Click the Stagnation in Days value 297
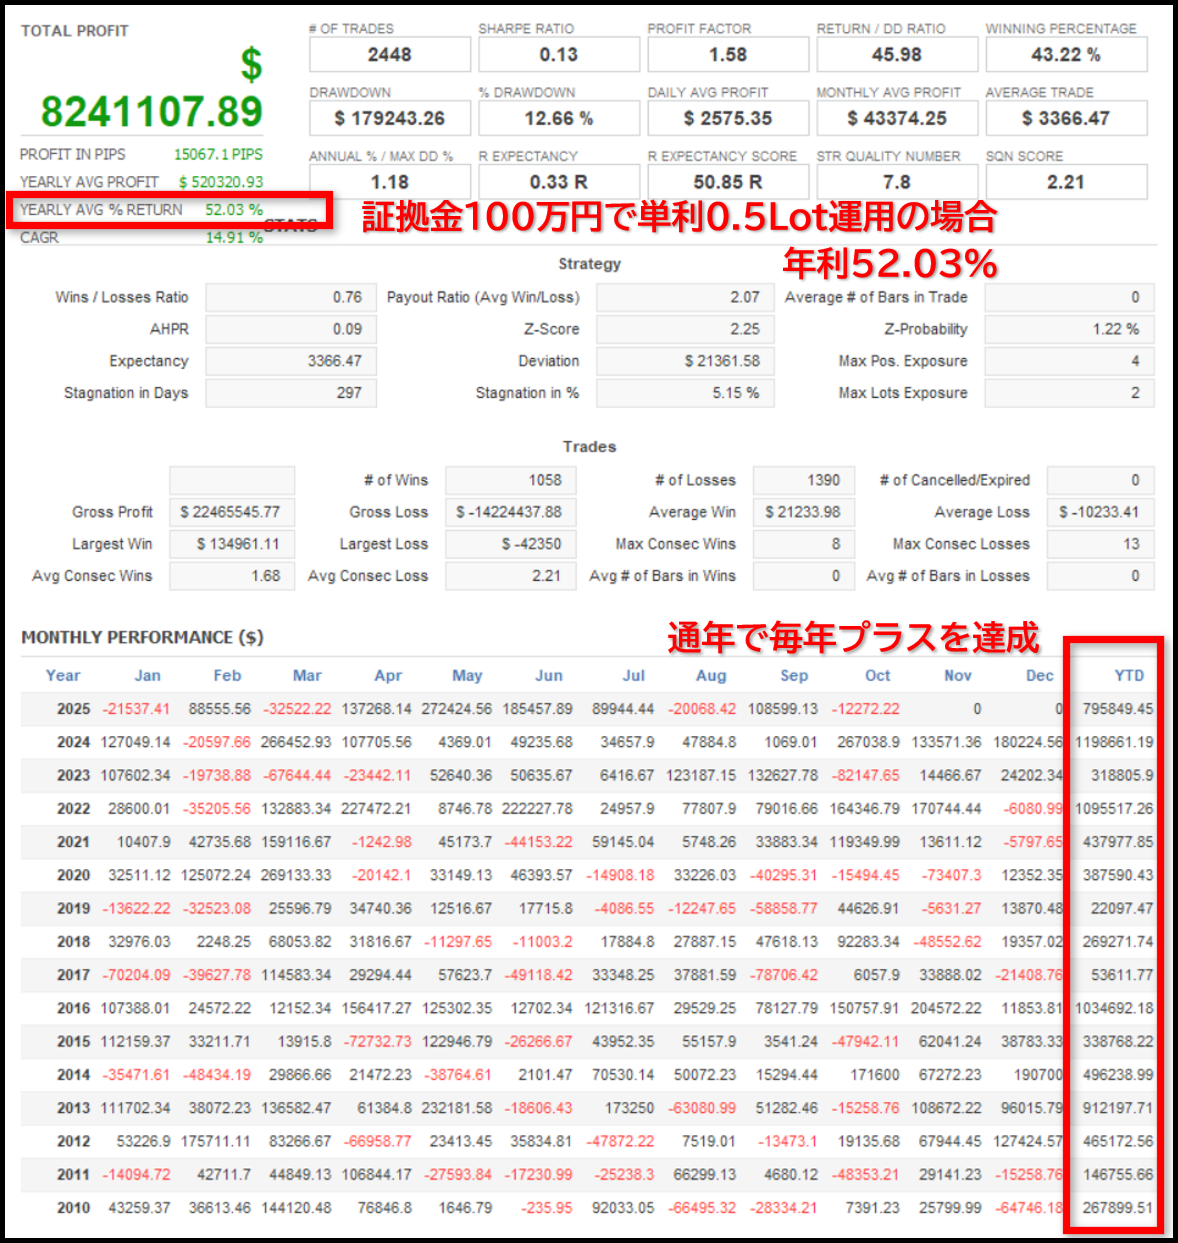Screen dimensions: 1178x1243 pos(291,393)
